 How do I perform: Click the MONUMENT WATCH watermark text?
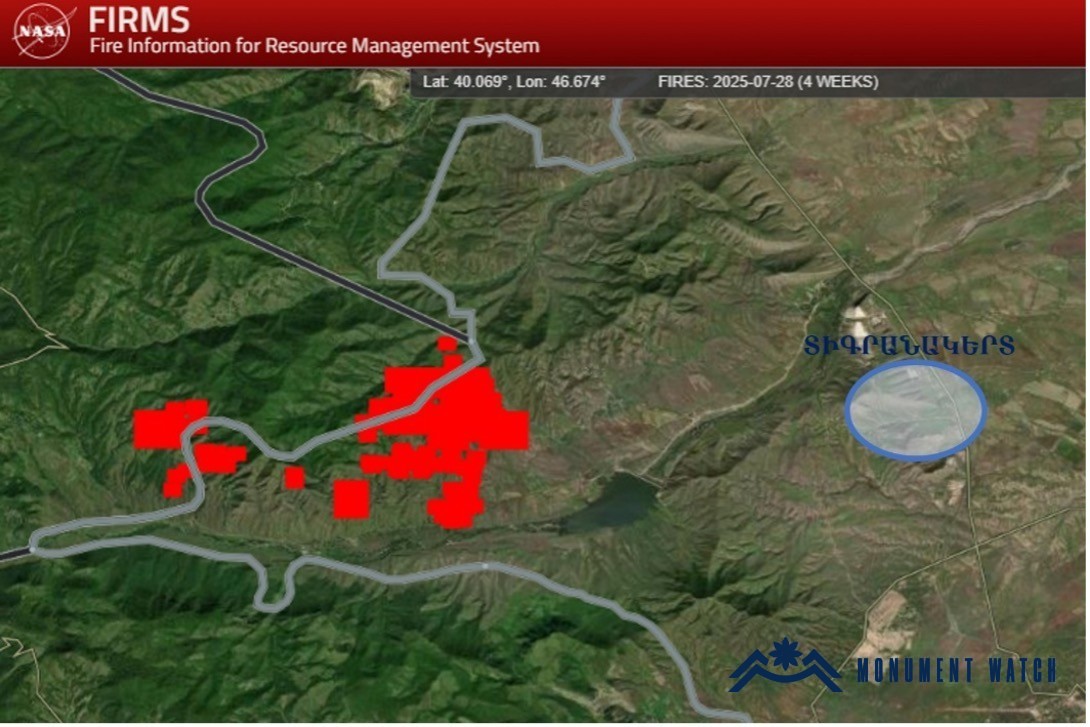[x=955, y=670]
